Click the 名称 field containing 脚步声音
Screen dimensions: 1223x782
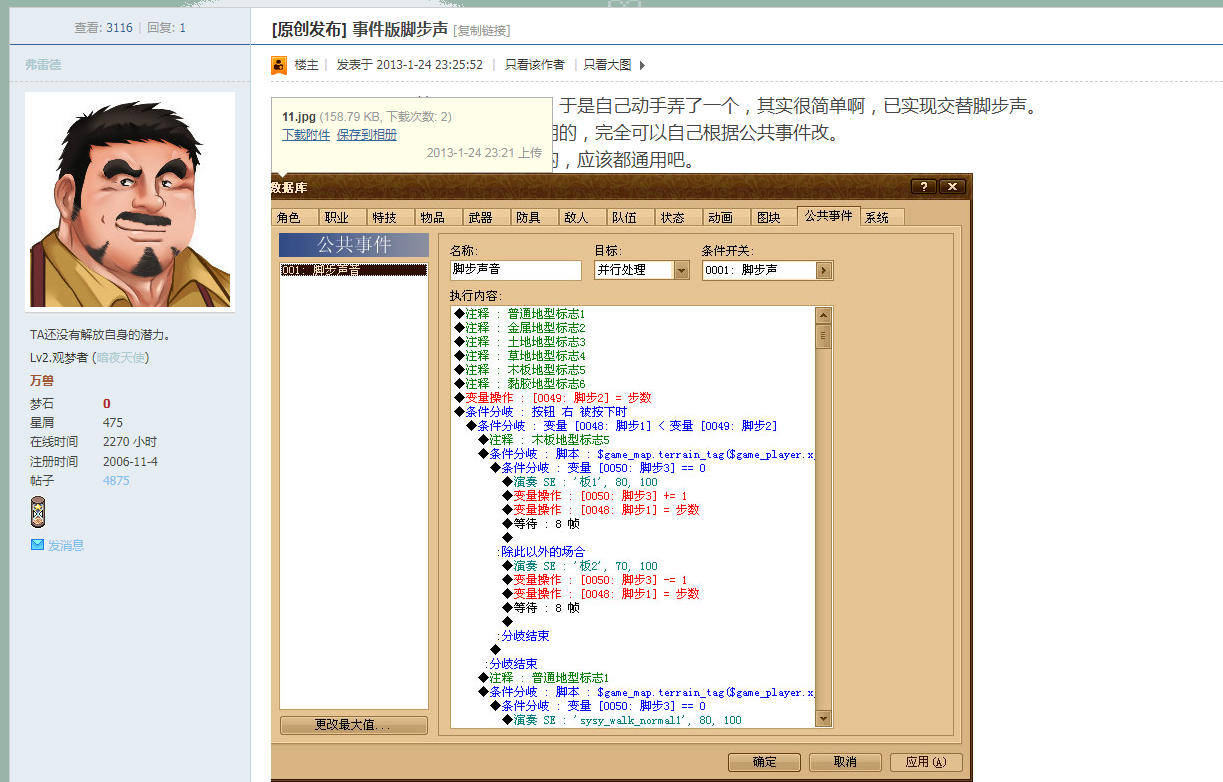click(515, 270)
